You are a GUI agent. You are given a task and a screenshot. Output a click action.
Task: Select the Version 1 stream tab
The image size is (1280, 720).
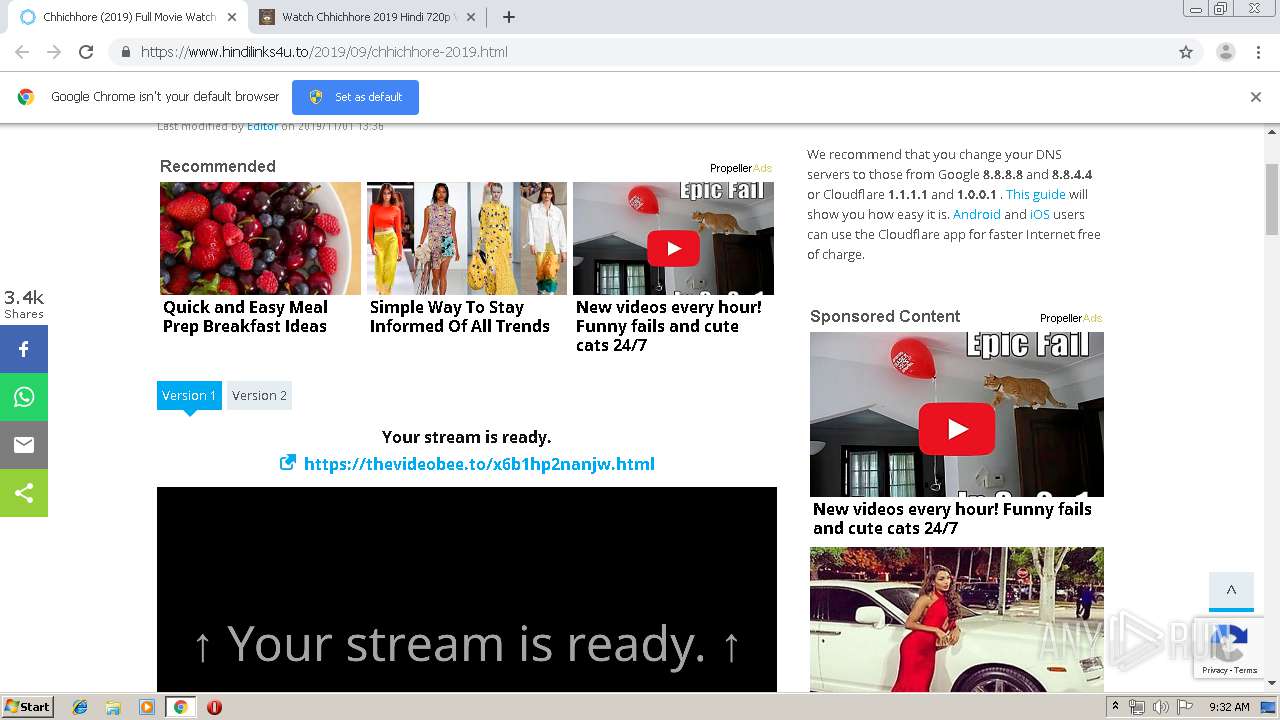189,395
